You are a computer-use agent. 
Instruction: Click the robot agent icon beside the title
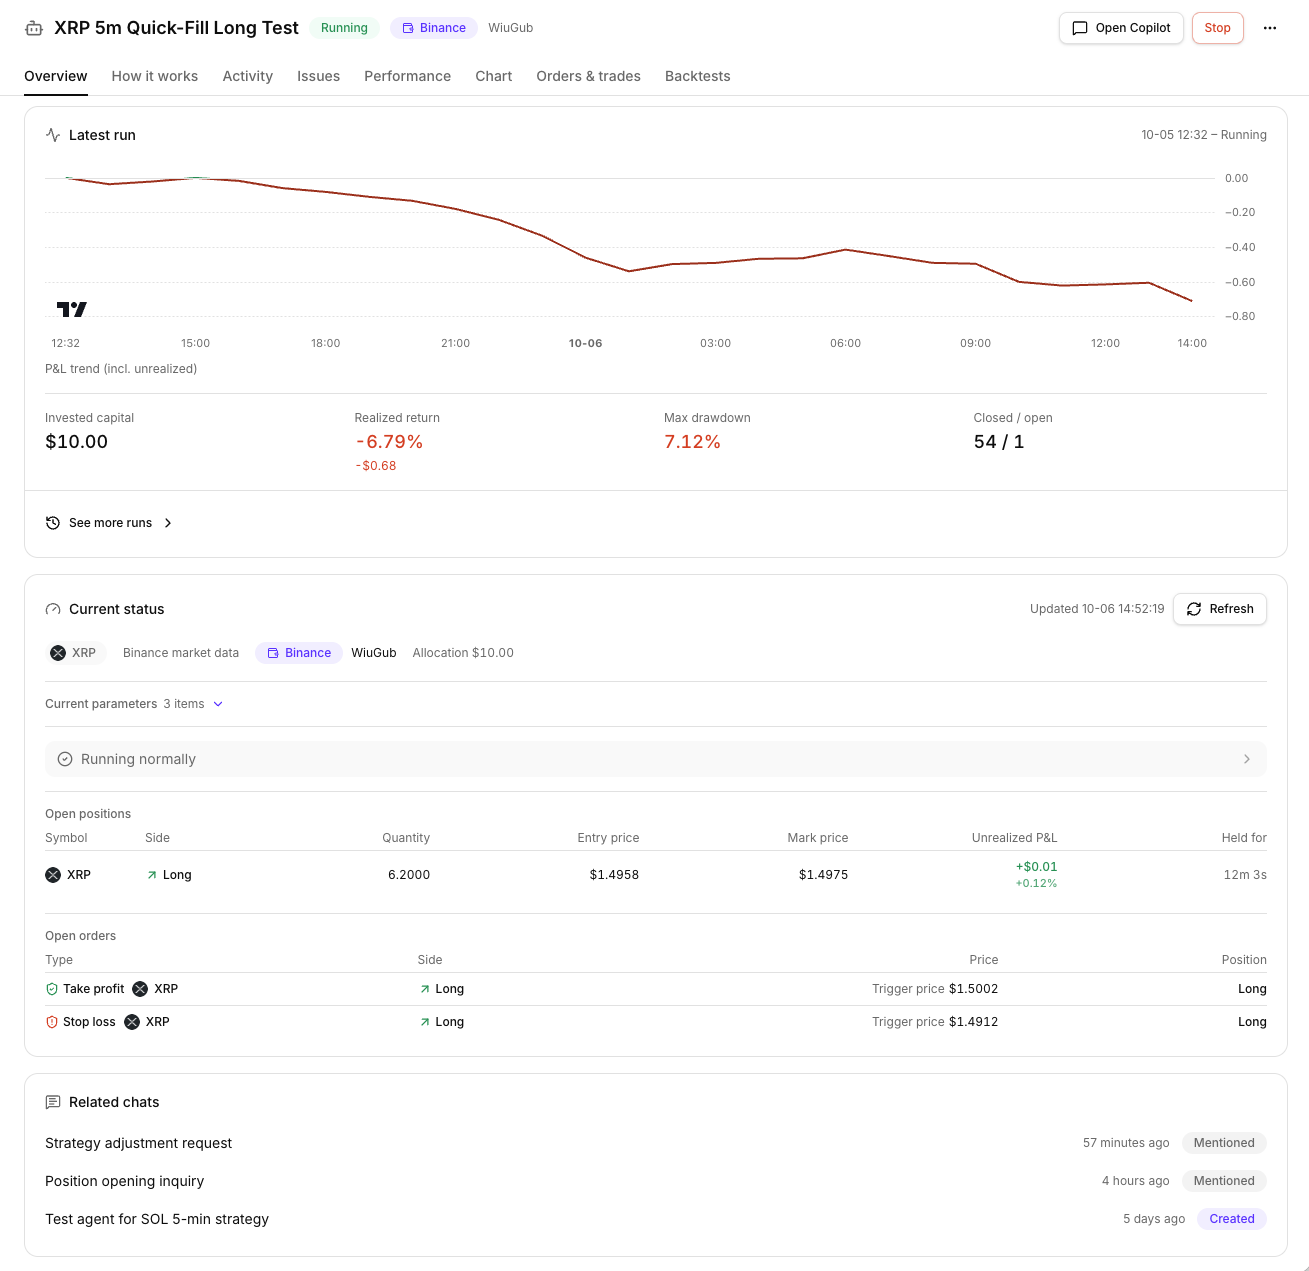[x=34, y=28]
